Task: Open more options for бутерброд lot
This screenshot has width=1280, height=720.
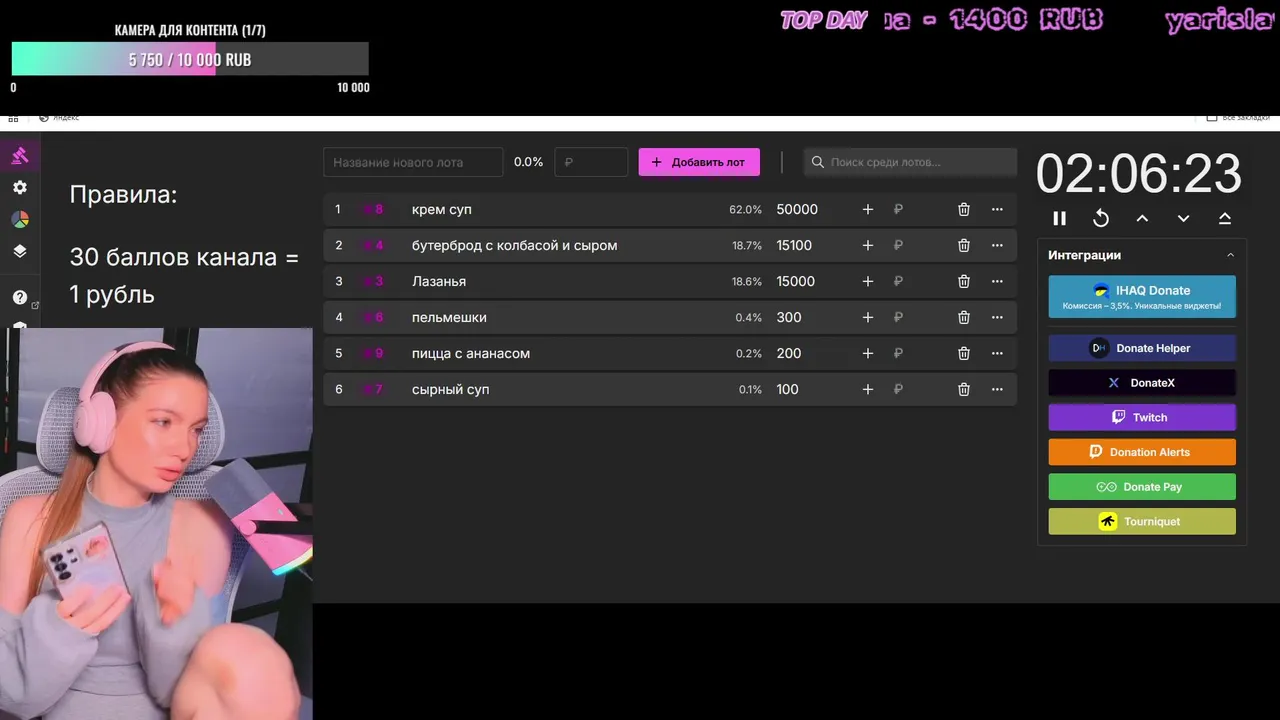Action: tap(997, 246)
